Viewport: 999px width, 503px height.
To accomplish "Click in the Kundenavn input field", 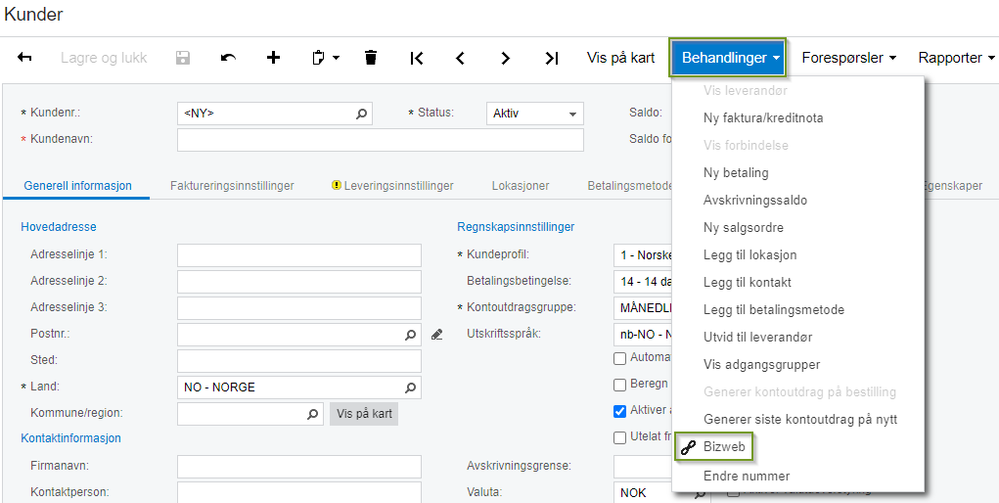I will tap(380, 140).
